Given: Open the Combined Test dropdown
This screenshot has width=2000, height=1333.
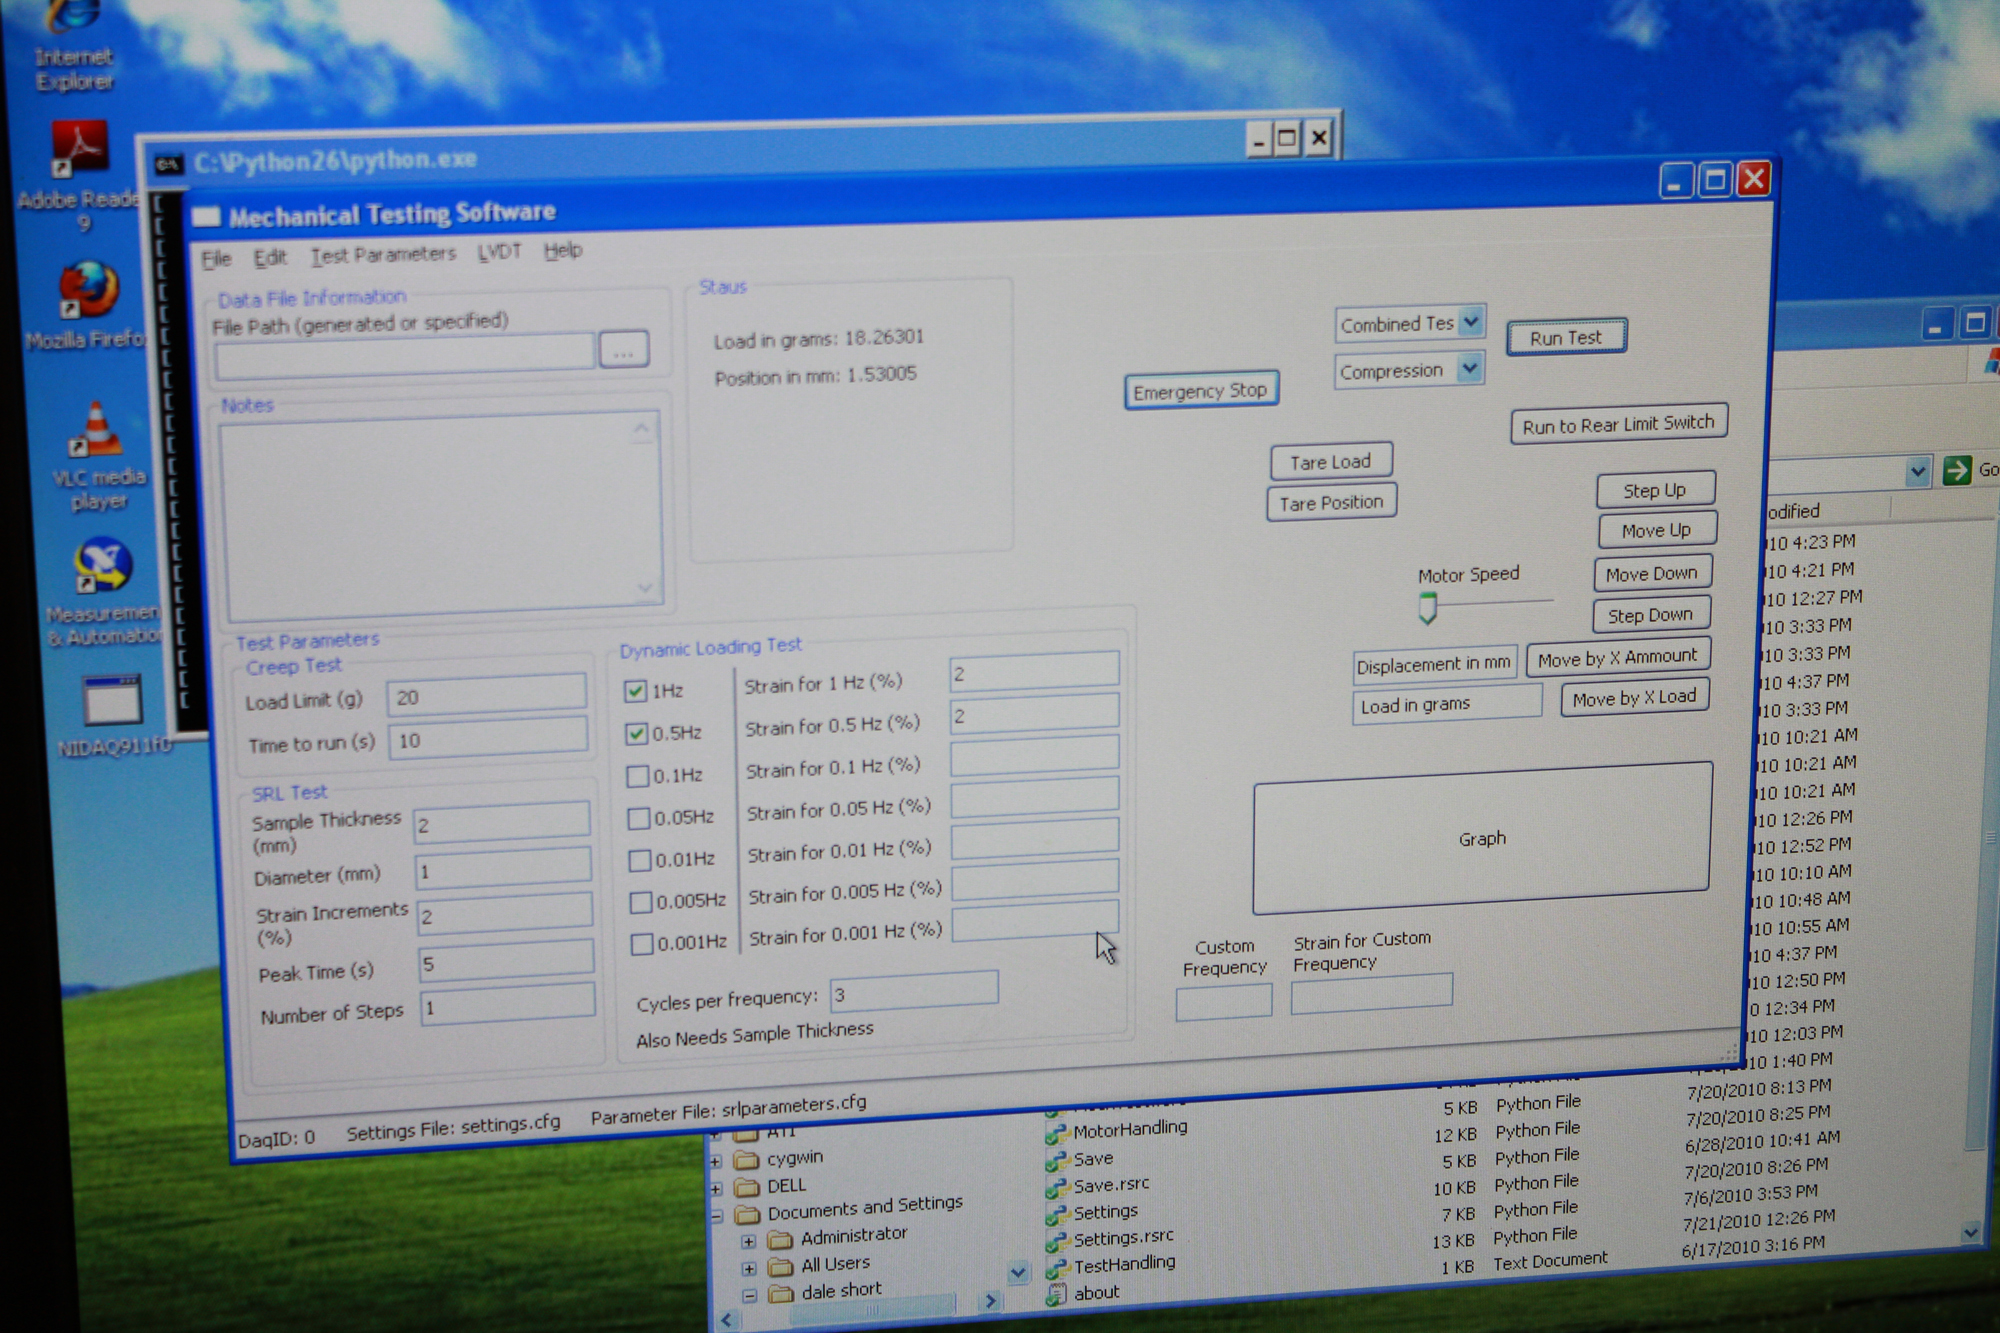Looking at the screenshot, I should (1471, 322).
